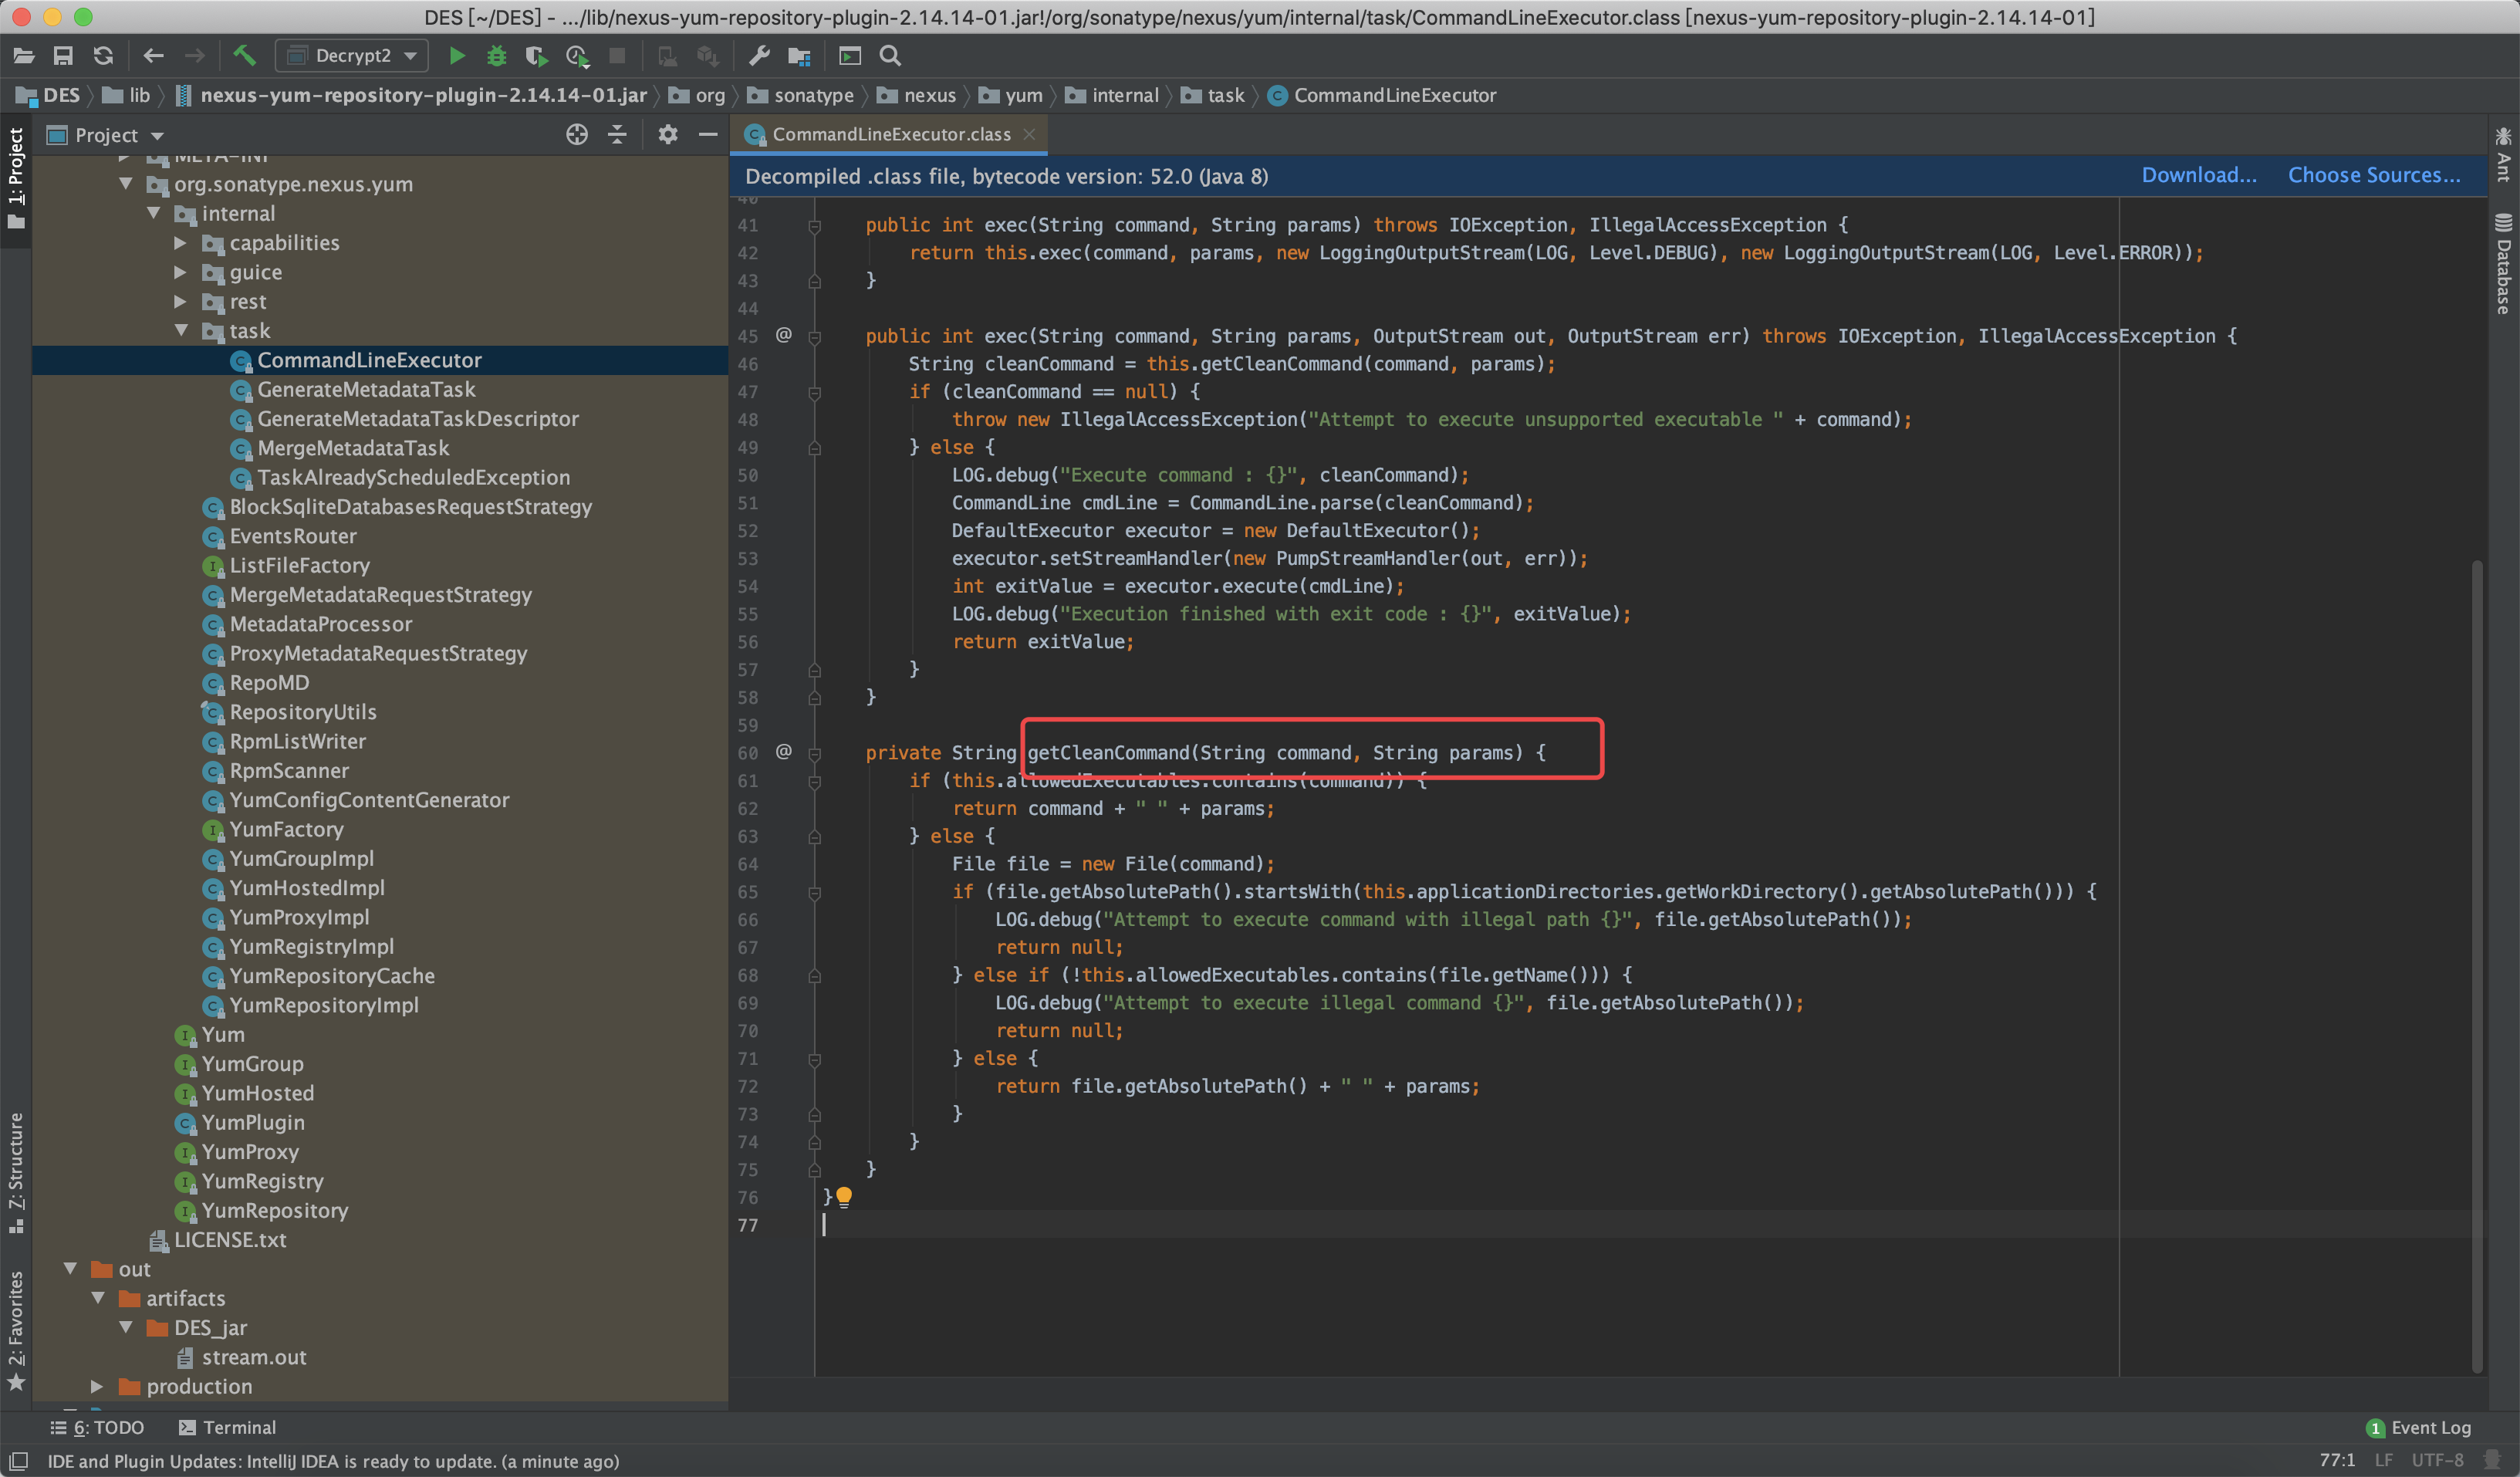Collapse the out folder
This screenshot has width=2520, height=1477.
pyautogui.click(x=70, y=1268)
